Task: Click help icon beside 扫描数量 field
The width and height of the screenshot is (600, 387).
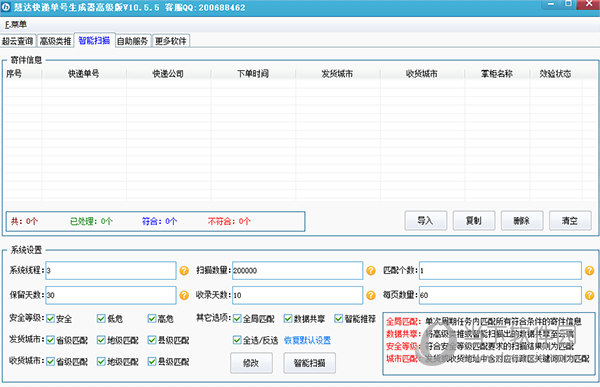Action: pyautogui.click(x=371, y=271)
